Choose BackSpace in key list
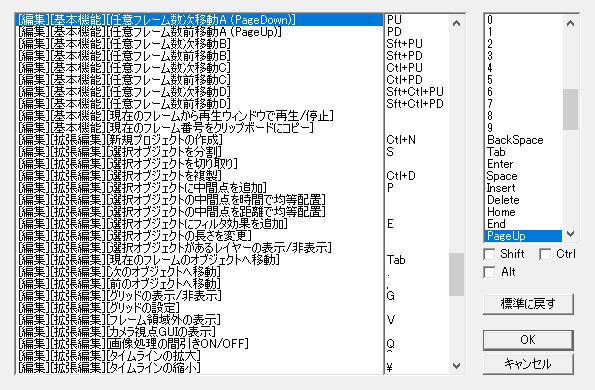595x390 pixels. coord(524,140)
